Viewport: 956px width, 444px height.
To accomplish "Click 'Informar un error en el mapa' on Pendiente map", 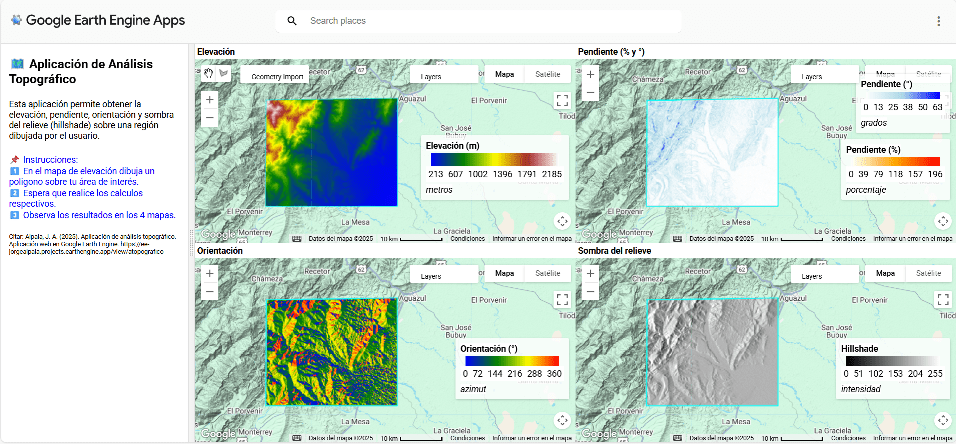I will coord(913,239).
